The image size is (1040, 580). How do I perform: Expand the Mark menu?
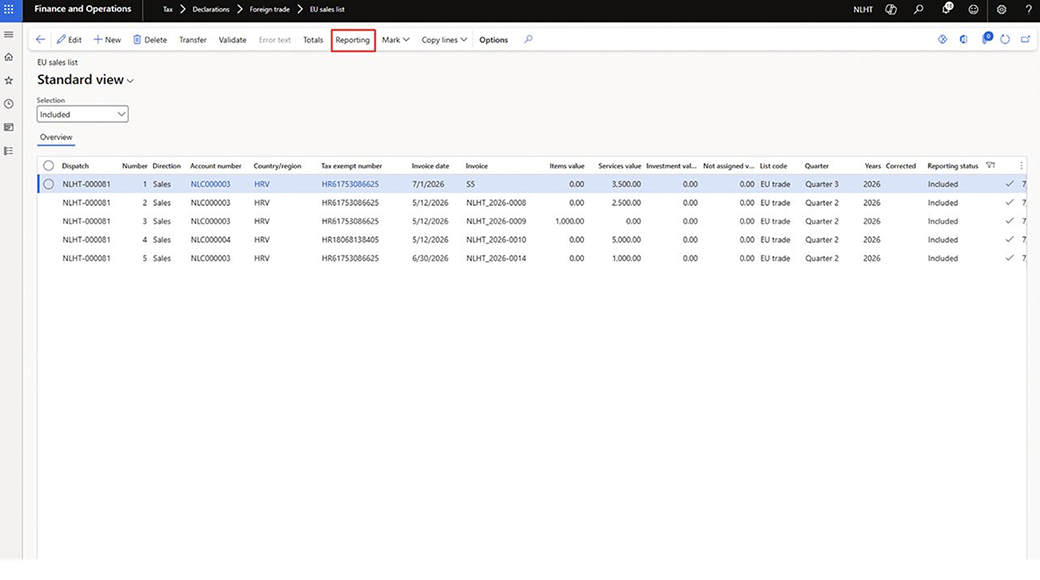(x=395, y=40)
